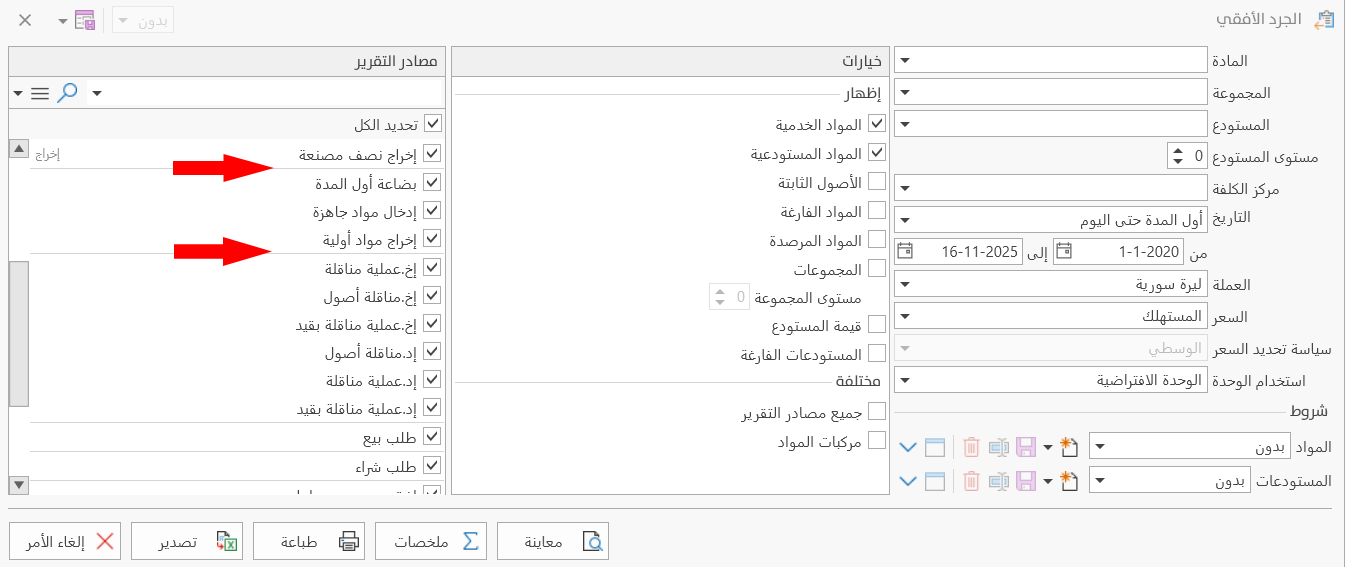Click rename icon in المواد row
This screenshot has height=567, width=1345.
(998, 447)
